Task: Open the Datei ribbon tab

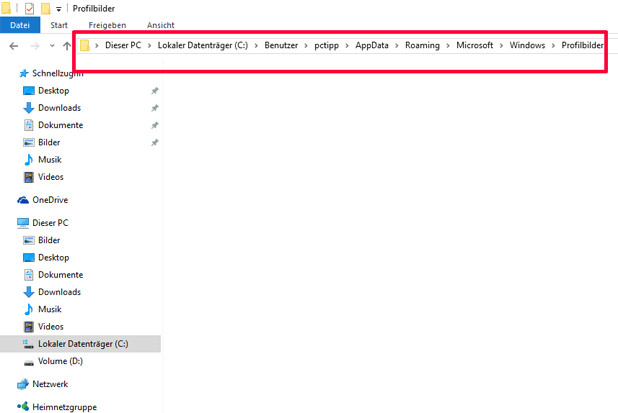Action: 20,25
